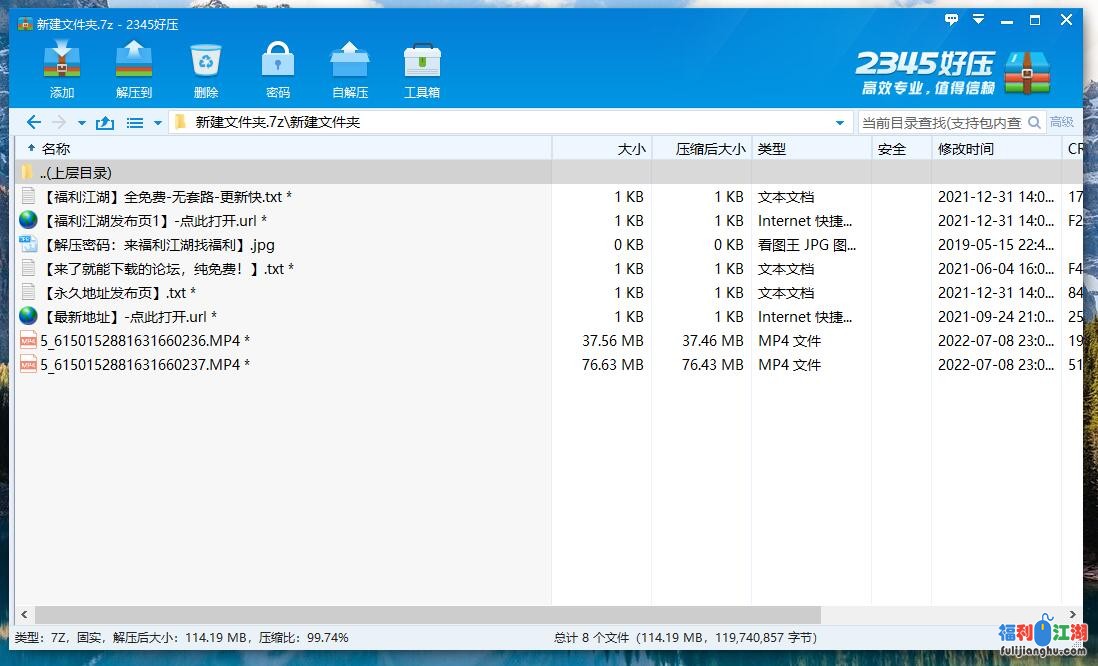1098x666 pixels.
Task: Expand the navigation history dropdown arrow
Action: coord(82,123)
